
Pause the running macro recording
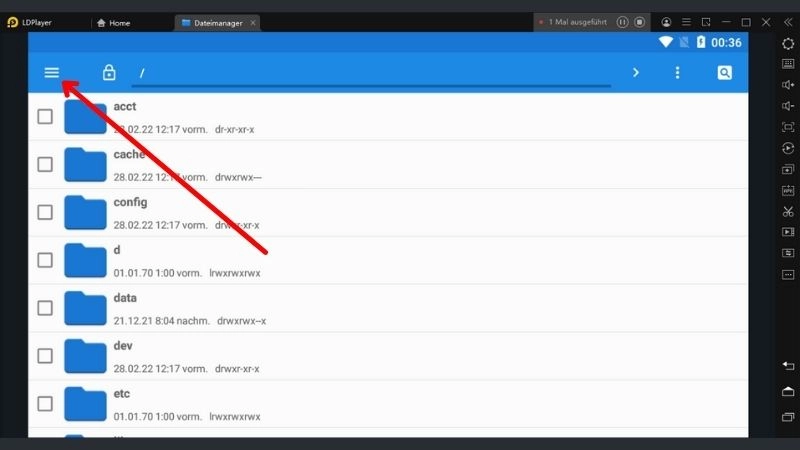click(622, 22)
